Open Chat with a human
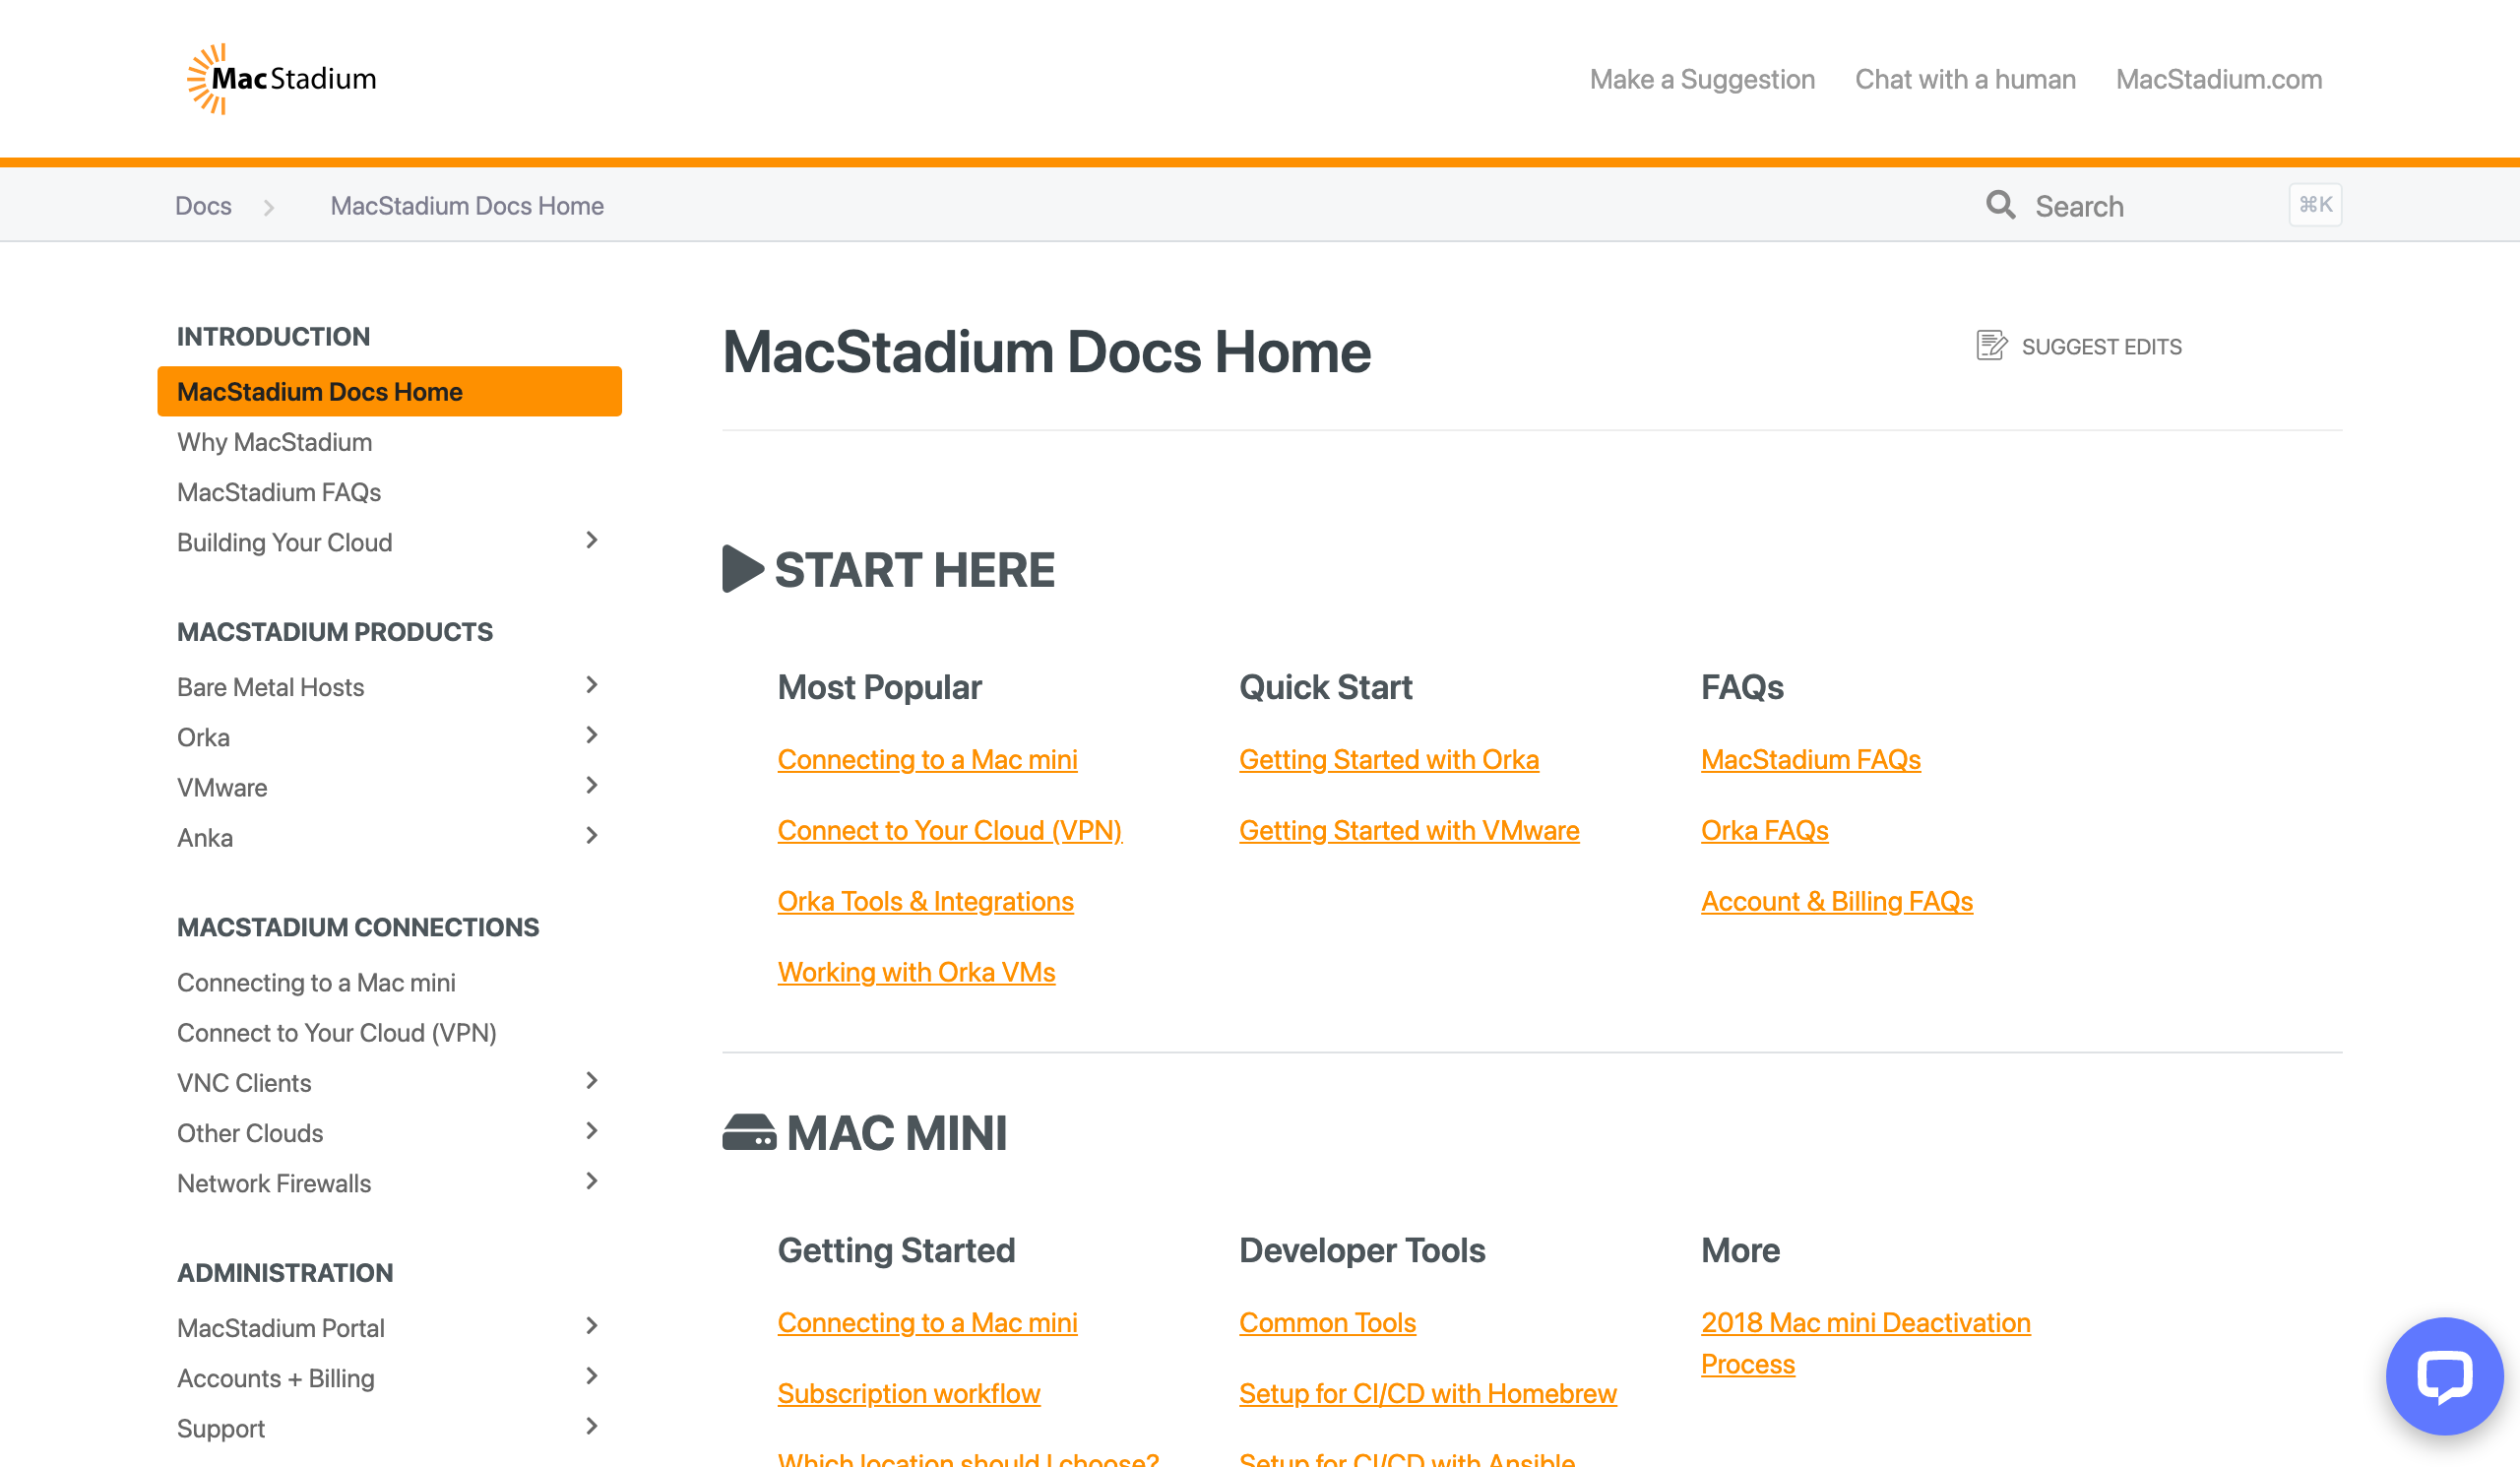Screen dimensions: 2520x1467 point(1965,79)
